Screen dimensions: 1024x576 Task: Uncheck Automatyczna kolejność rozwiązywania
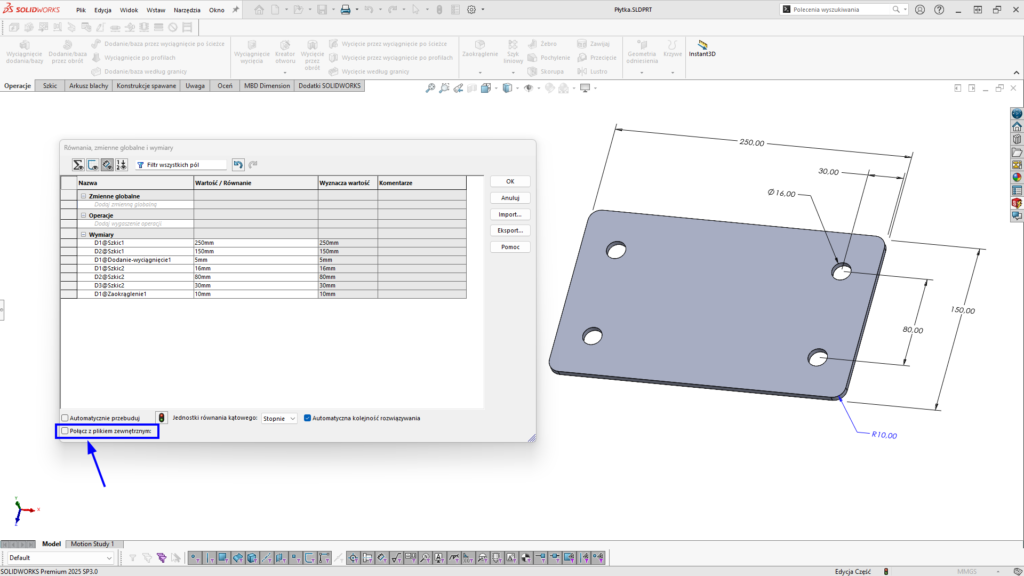point(308,418)
